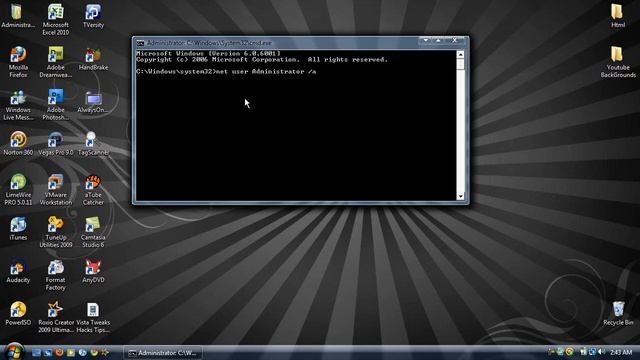Open the Windows Start orb
This screenshot has width=640, height=360.
15,351
